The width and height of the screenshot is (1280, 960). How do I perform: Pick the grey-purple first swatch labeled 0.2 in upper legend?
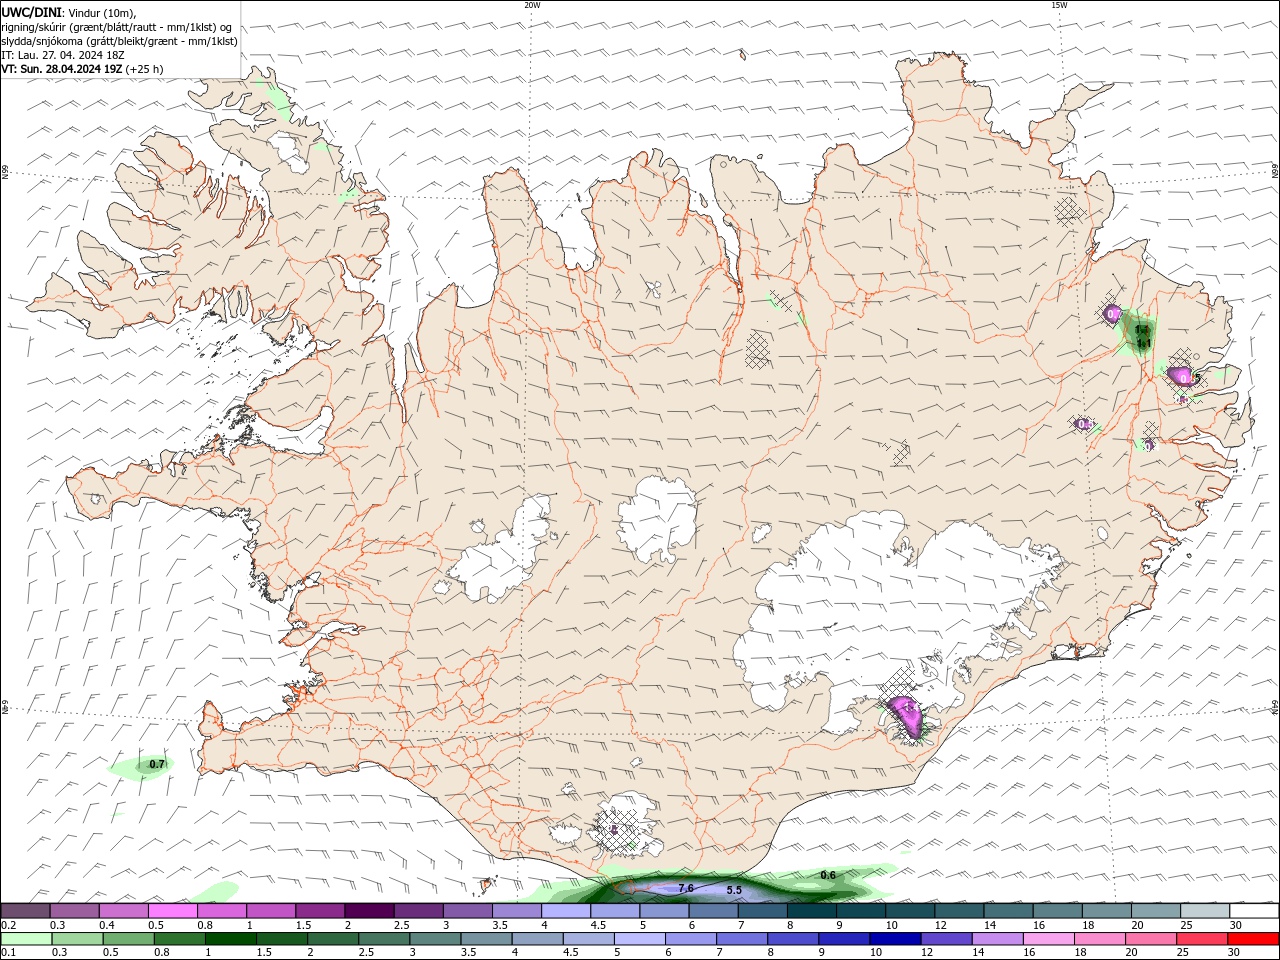25,910
